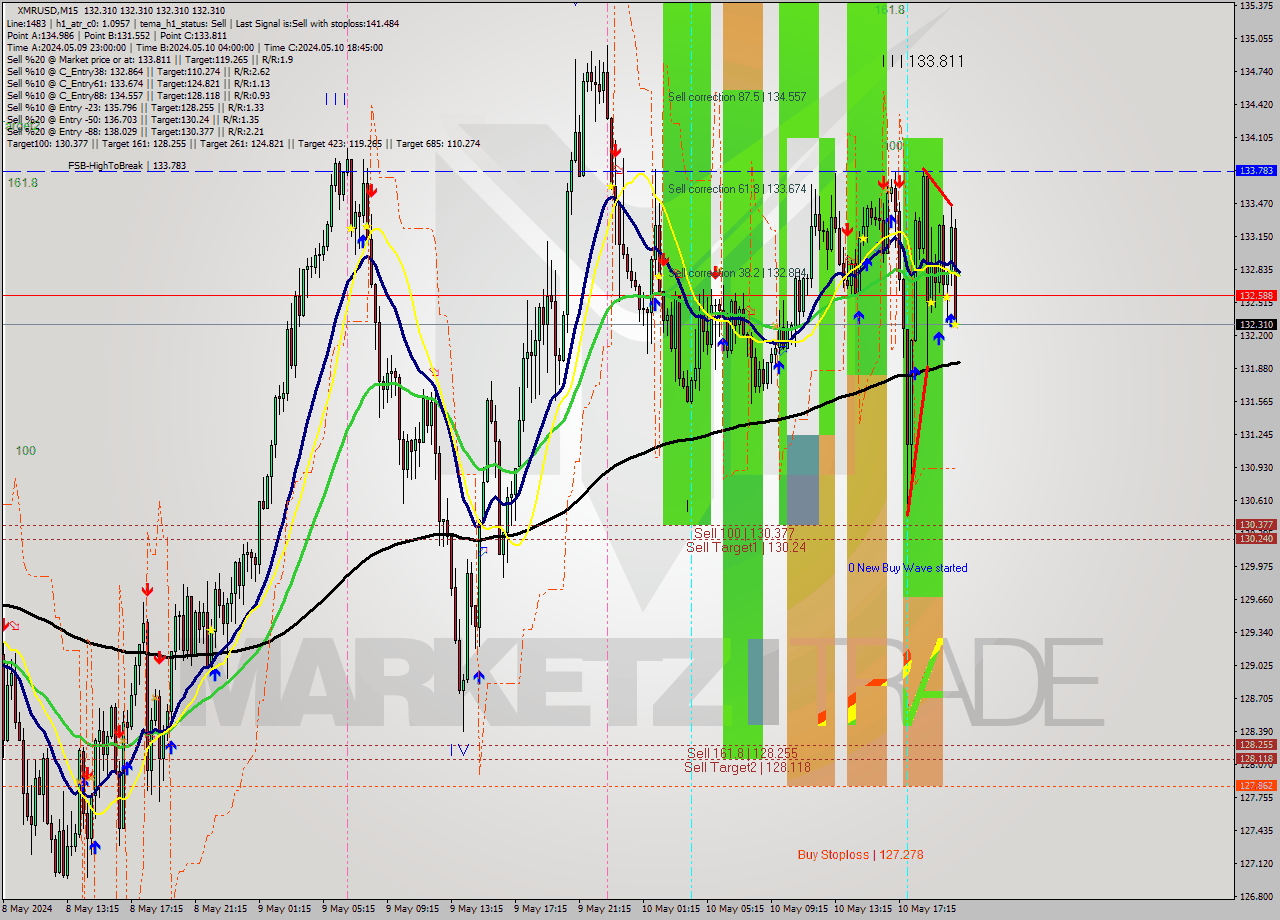Select the '0 New Buy Wave started' text
Viewport: 1280px width, 920px height.
908,568
